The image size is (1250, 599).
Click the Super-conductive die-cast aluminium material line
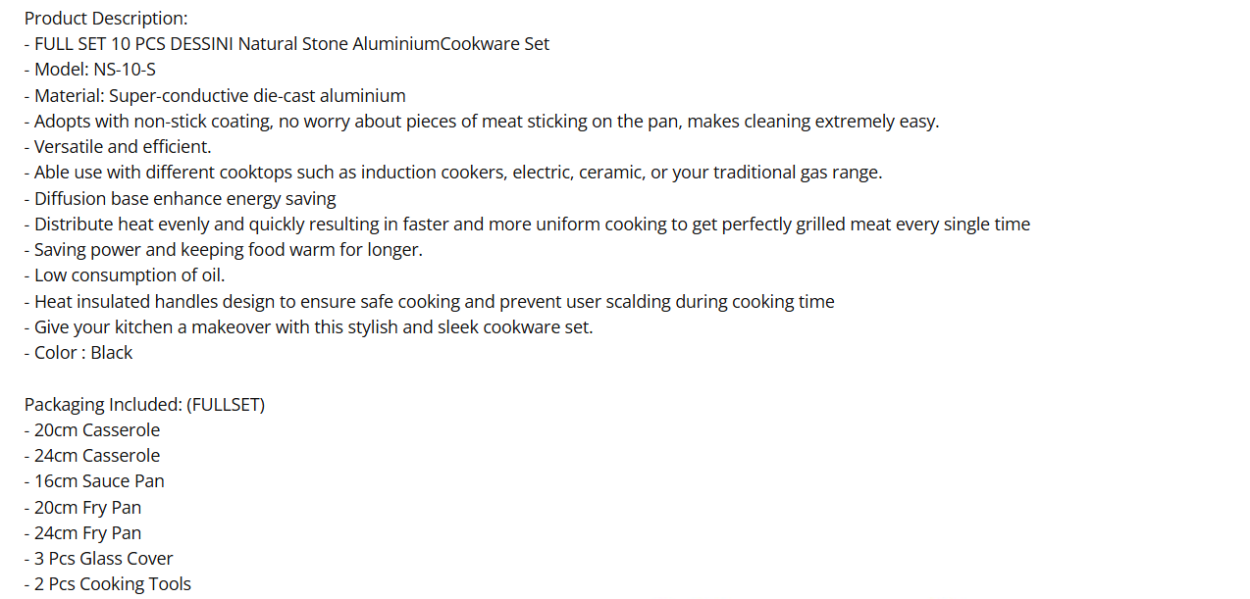coord(215,96)
